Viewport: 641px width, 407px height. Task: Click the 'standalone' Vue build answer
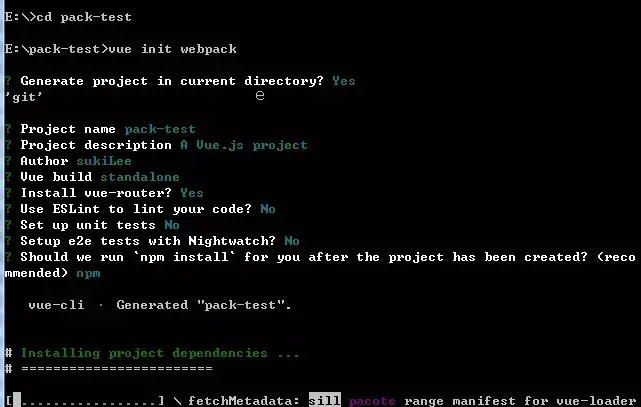pyautogui.click(x=140, y=177)
